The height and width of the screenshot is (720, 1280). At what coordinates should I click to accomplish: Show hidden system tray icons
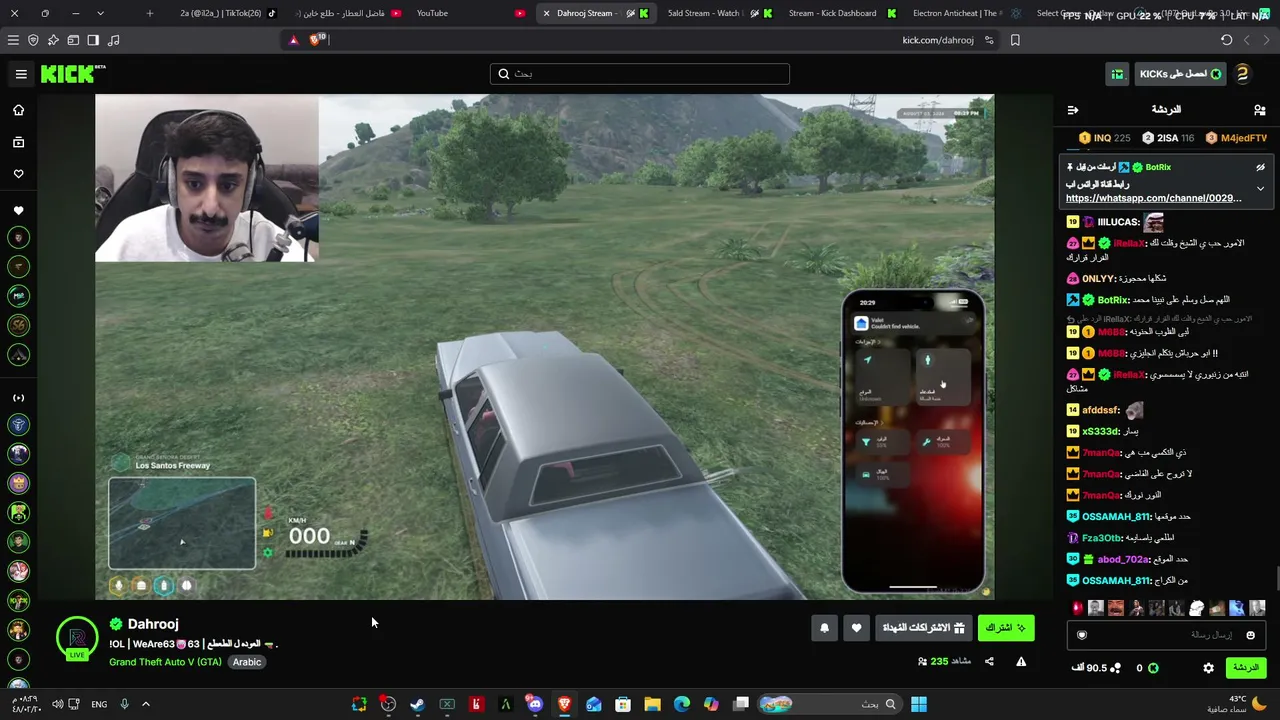tap(145, 704)
